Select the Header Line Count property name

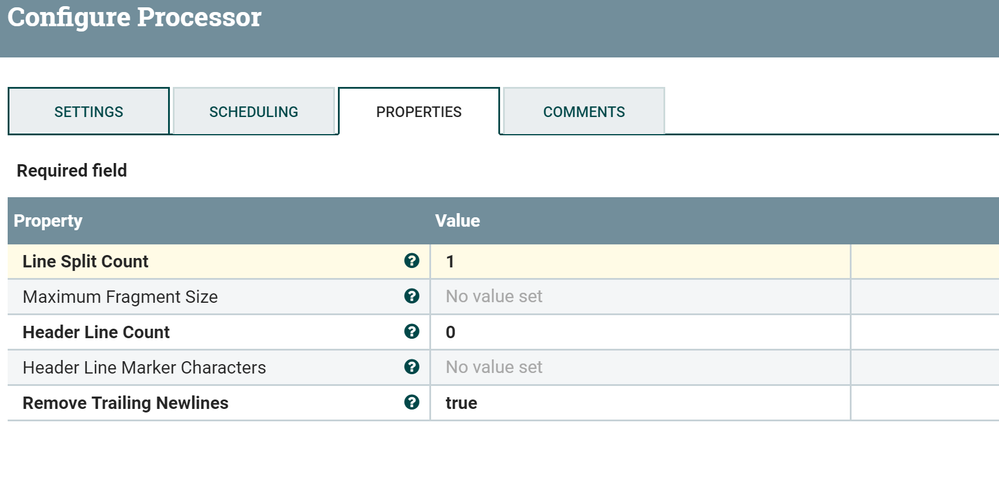(96, 332)
